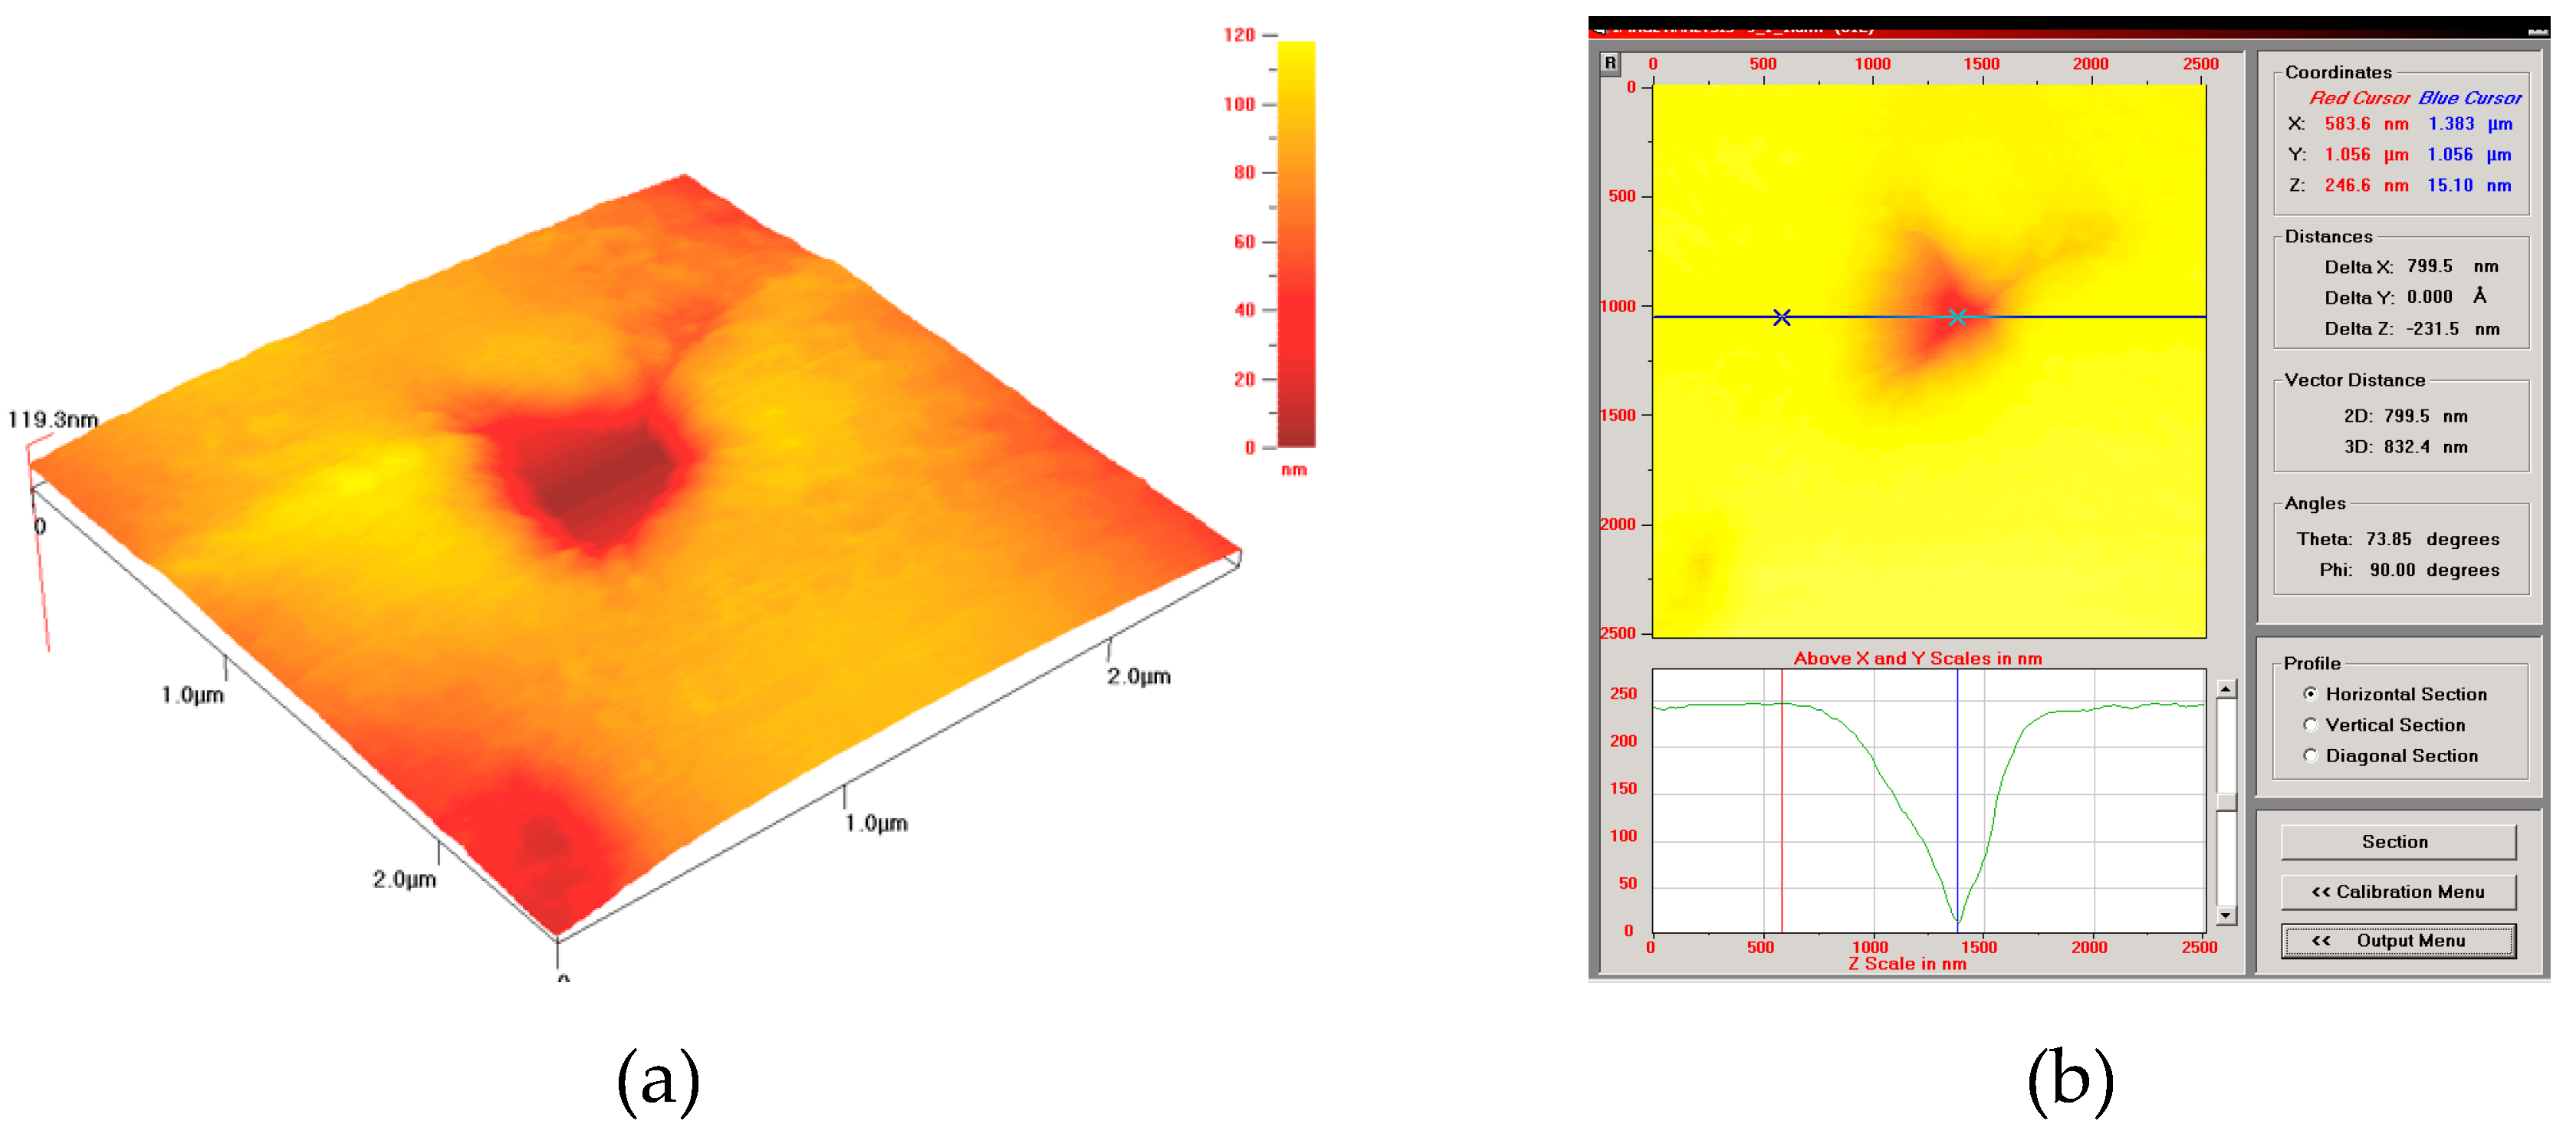Click the red vertical cursor line in profile

click(1781, 800)
